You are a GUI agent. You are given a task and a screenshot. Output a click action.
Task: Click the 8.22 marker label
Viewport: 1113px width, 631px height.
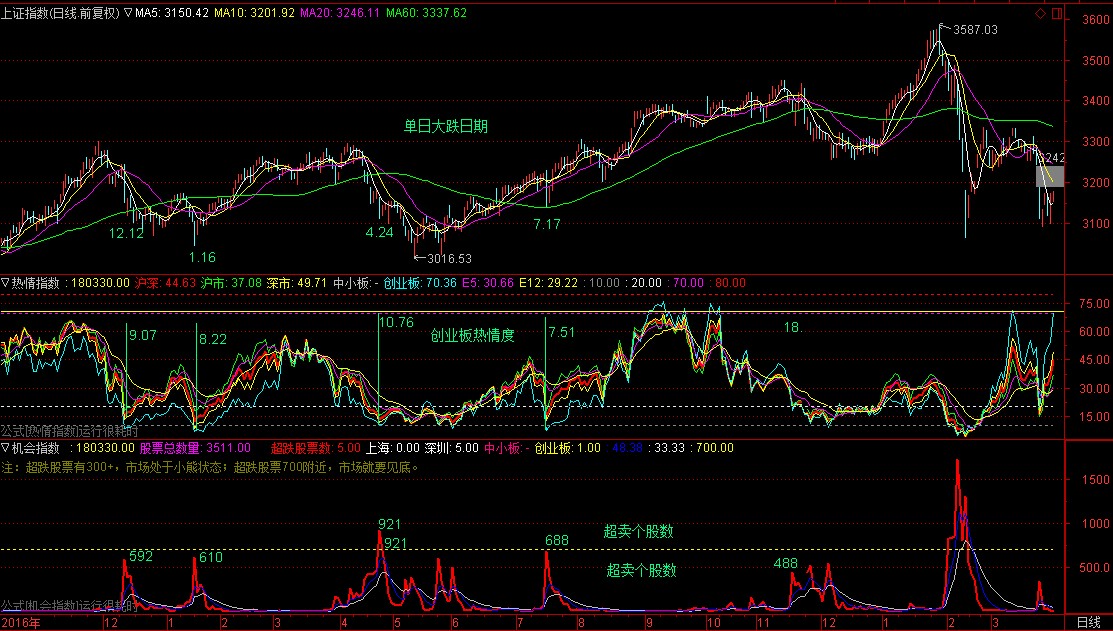[x=213, y=339]
